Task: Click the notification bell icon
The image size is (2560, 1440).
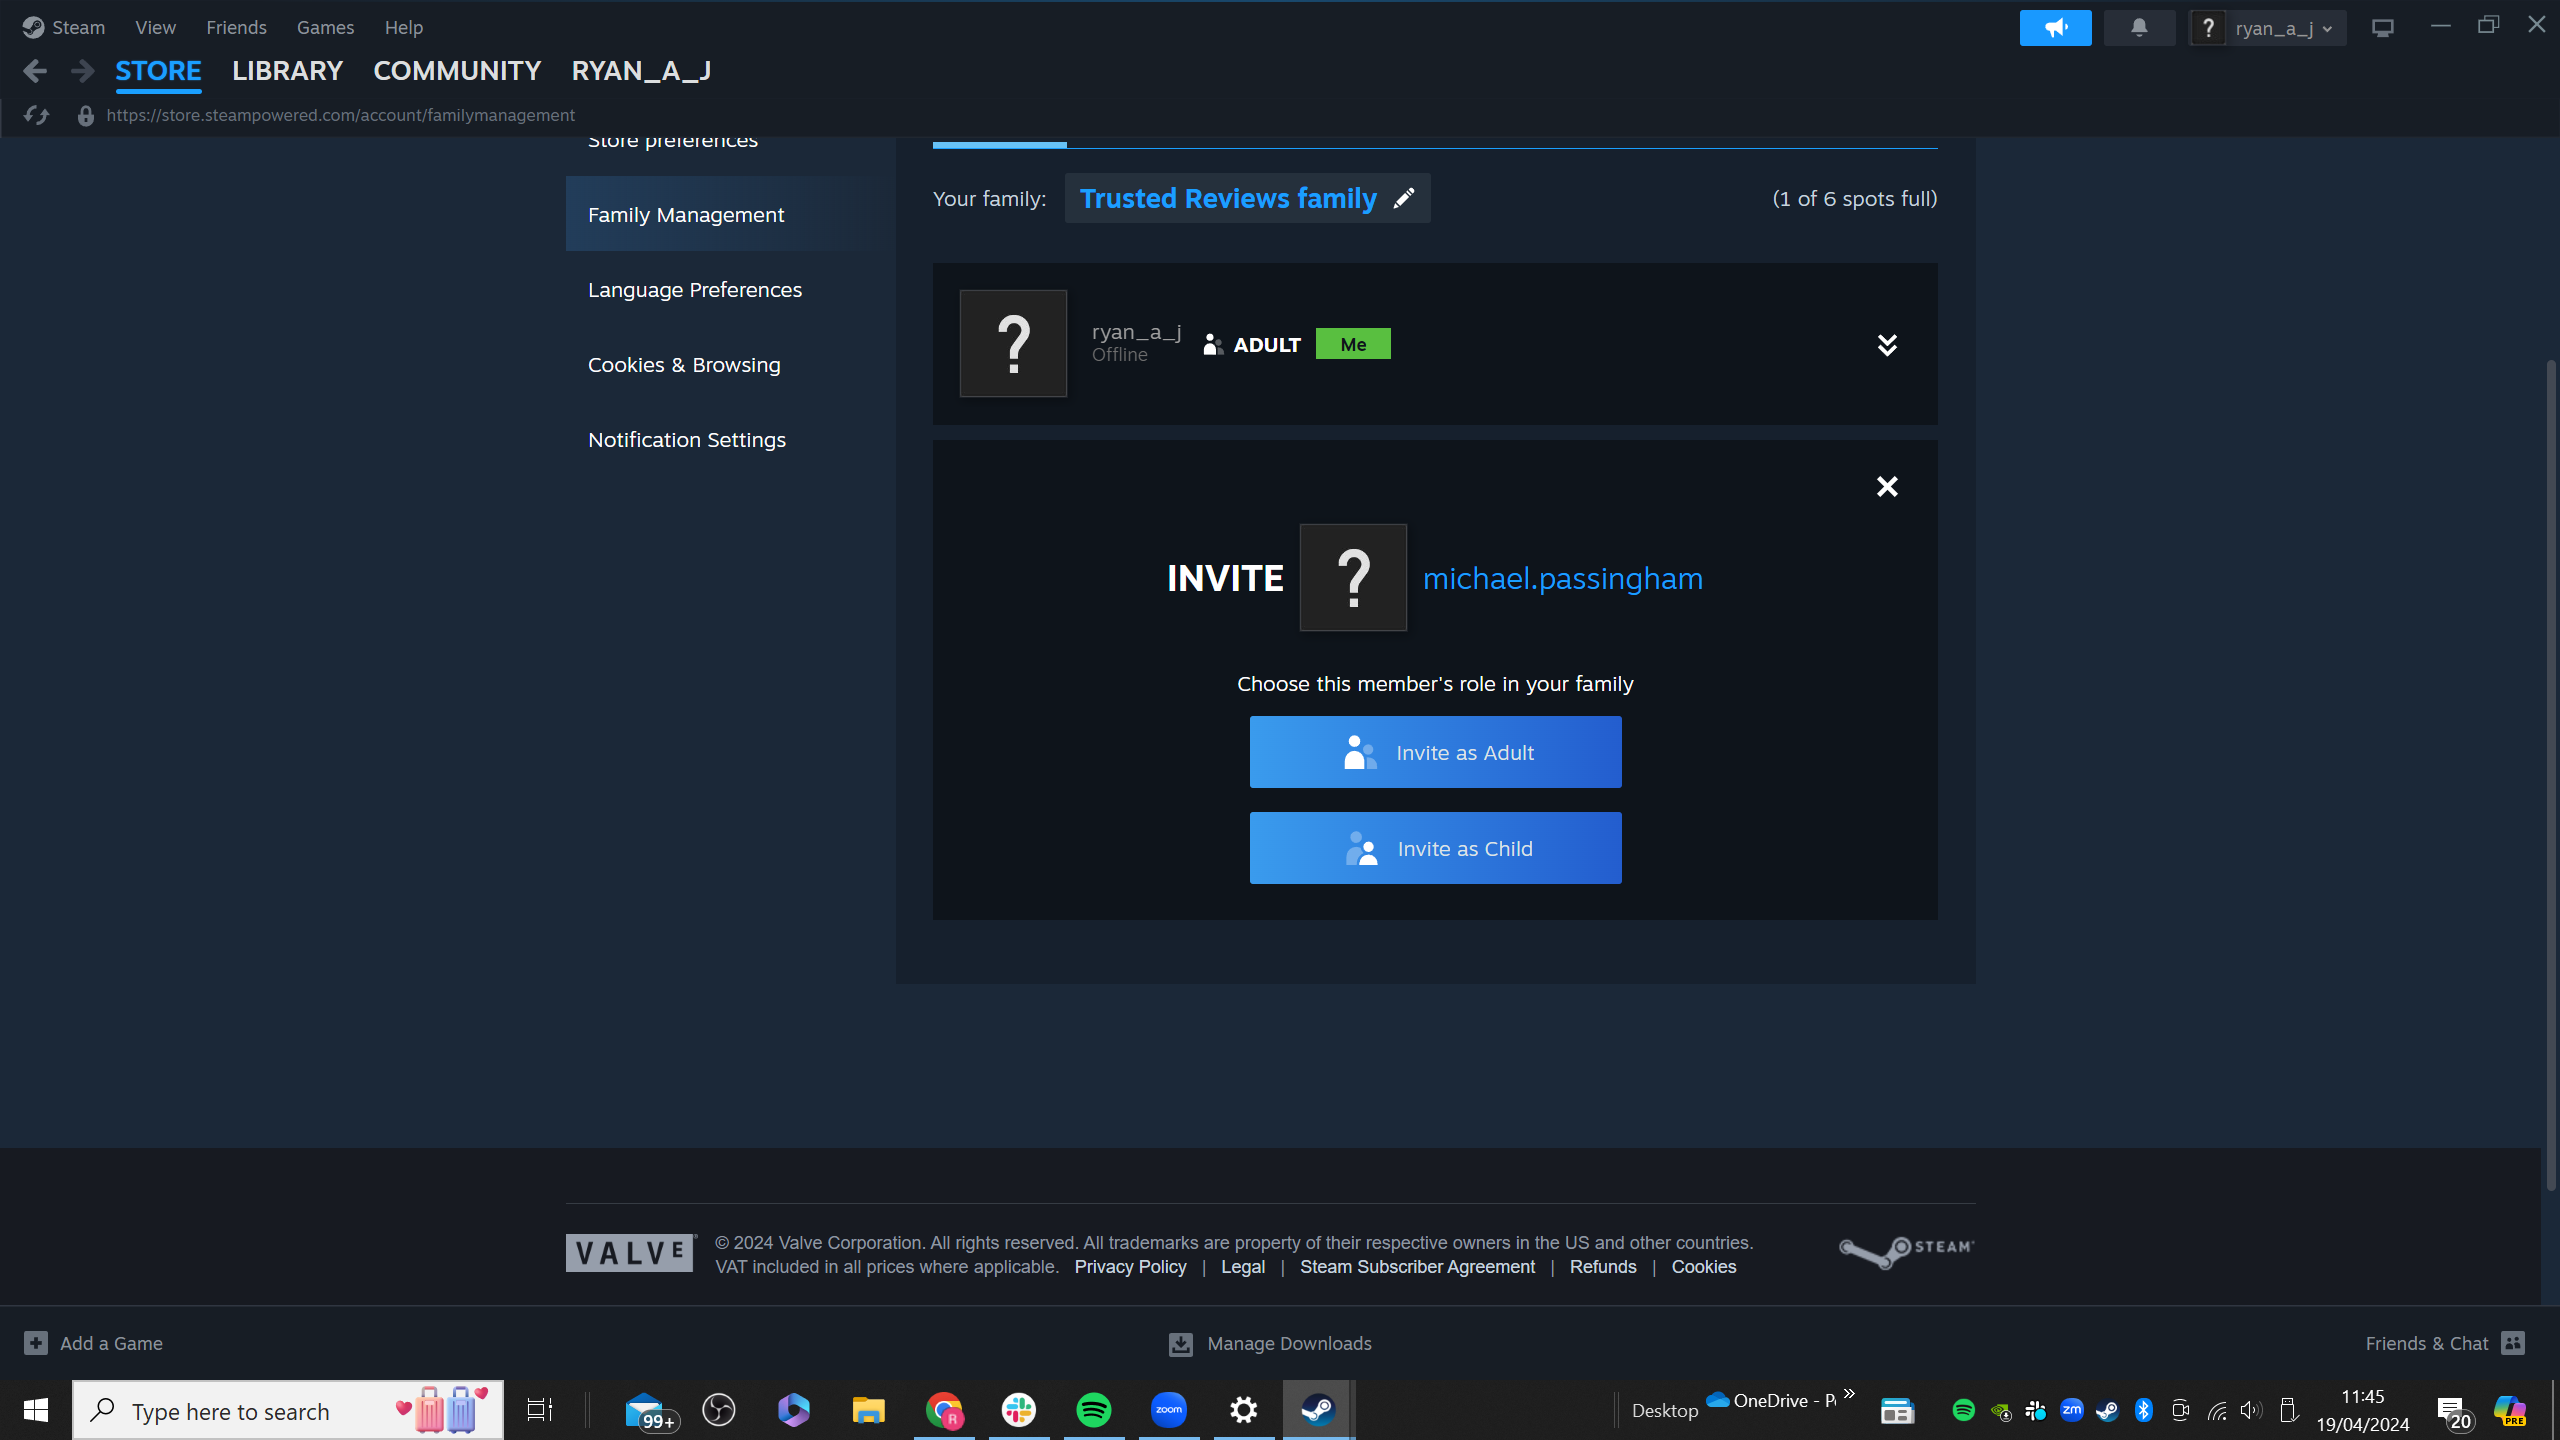Action: pyautogui.click(x=2140, y=27)
